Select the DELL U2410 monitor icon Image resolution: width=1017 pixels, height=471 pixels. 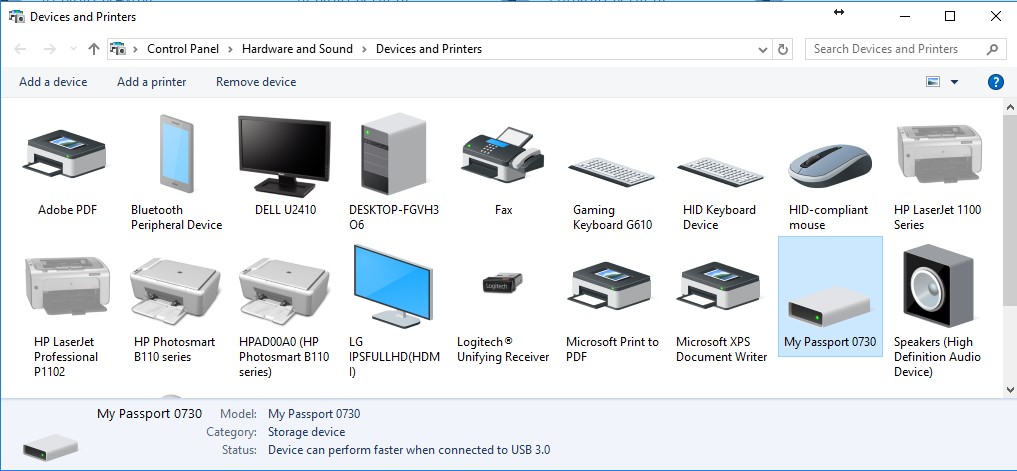click(x=284, y=156)
